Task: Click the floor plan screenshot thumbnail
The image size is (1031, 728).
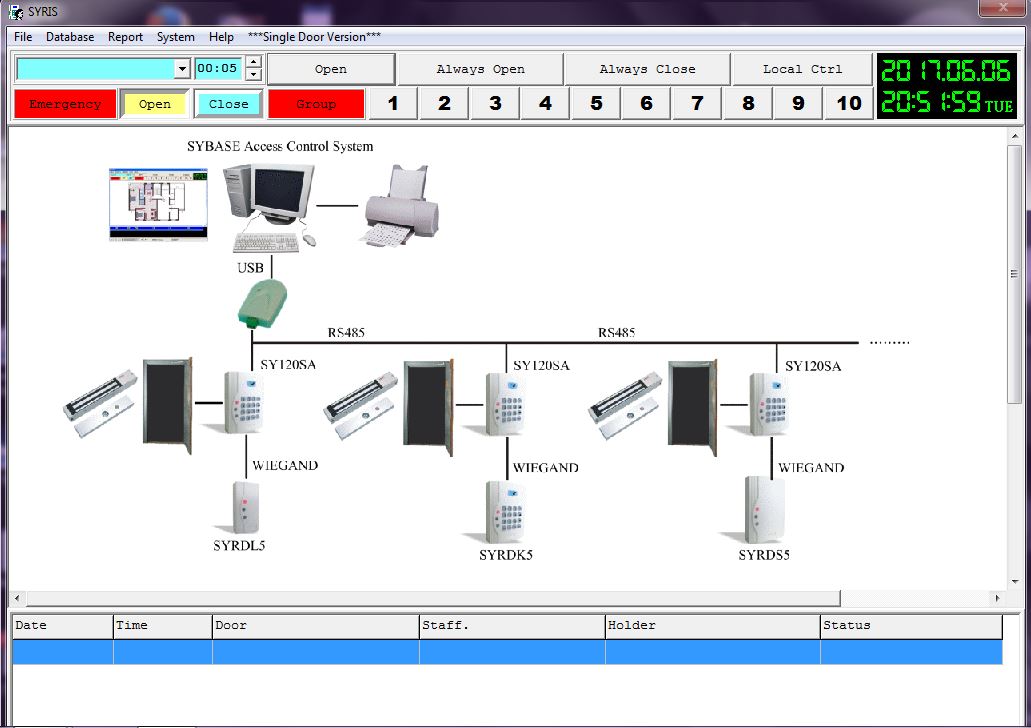Action: pos(158,205)
